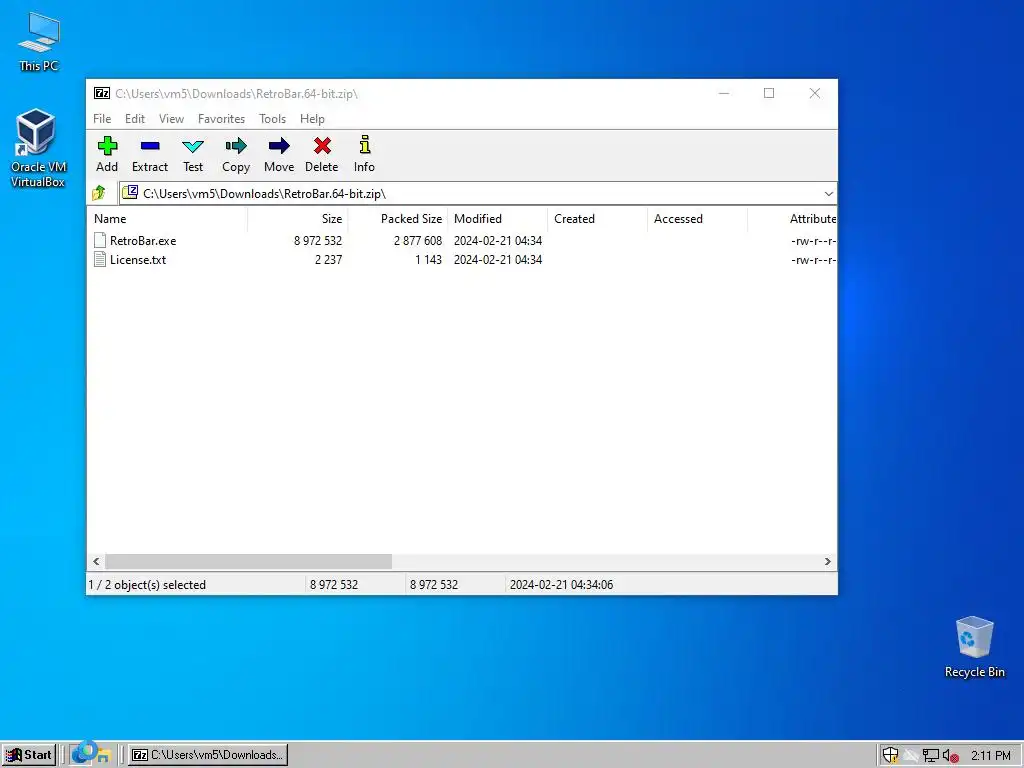Click status text '1 / 2 object(s) selected'
The width and height of the screenshot is (1024, 768).
[147, 585]
